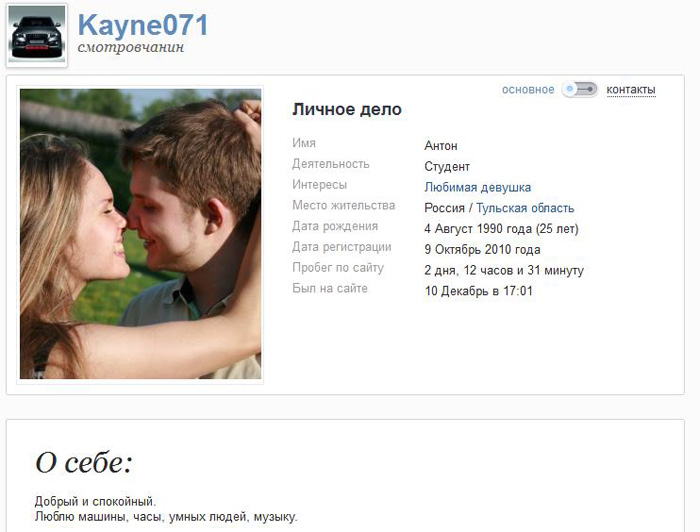Click the Пробег по сайту duration value
This screenshot has width=700, height=532.
tap(504, 270)
